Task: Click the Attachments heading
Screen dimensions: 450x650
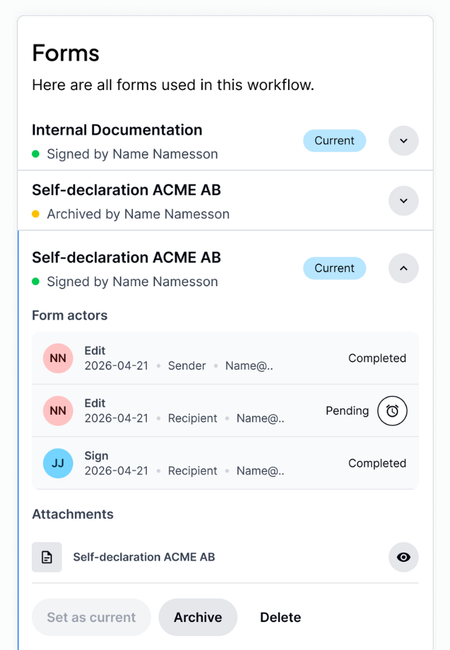Action: tap(73, 514)
